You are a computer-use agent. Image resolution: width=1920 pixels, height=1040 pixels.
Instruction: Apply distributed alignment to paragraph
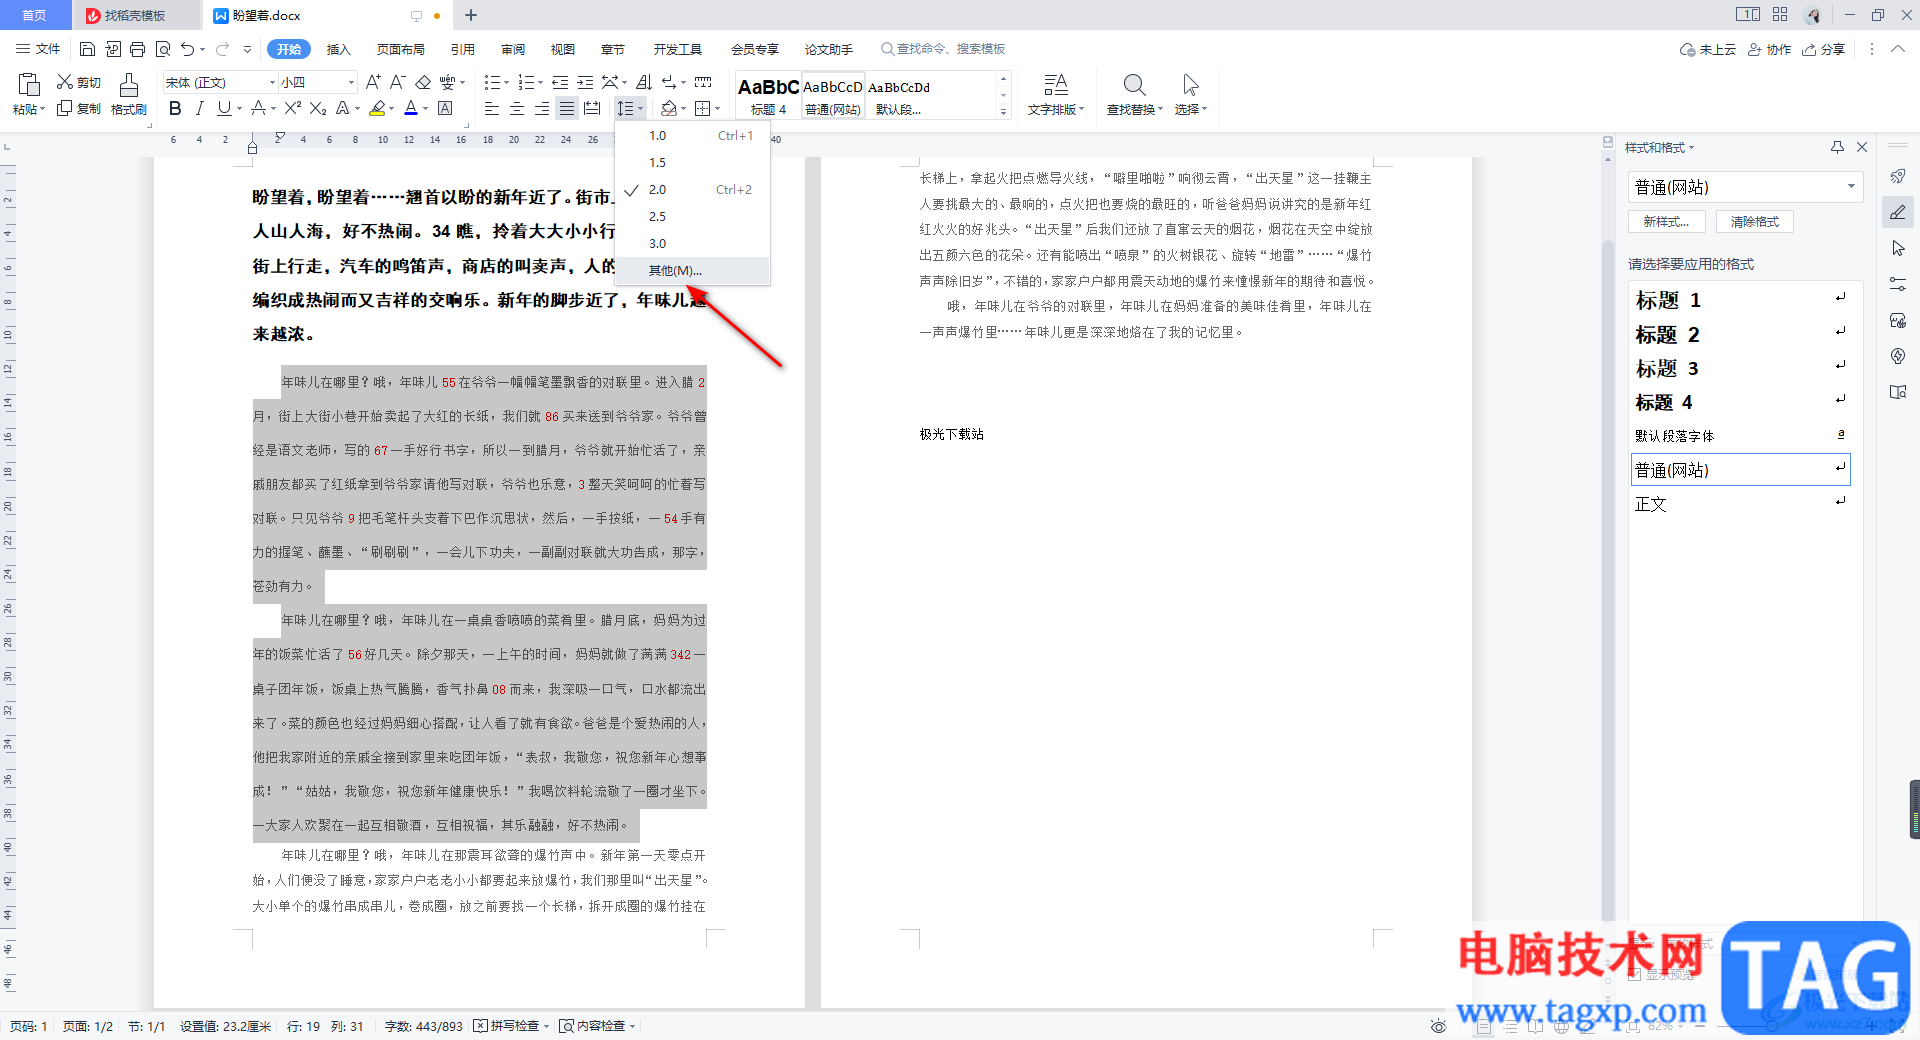(592, 108)
